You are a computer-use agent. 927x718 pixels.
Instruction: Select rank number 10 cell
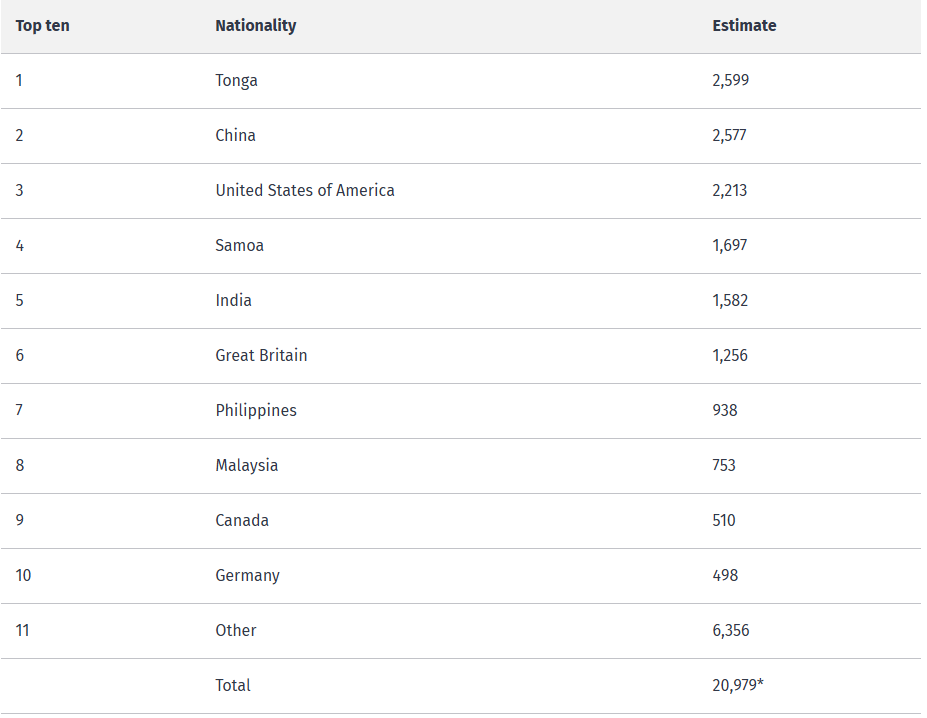coord(23,575)
